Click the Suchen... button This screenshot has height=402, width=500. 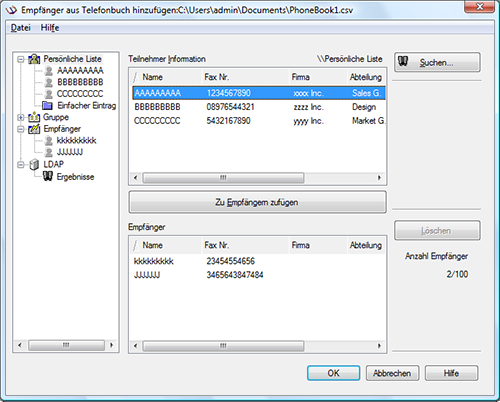pos(437,62)
